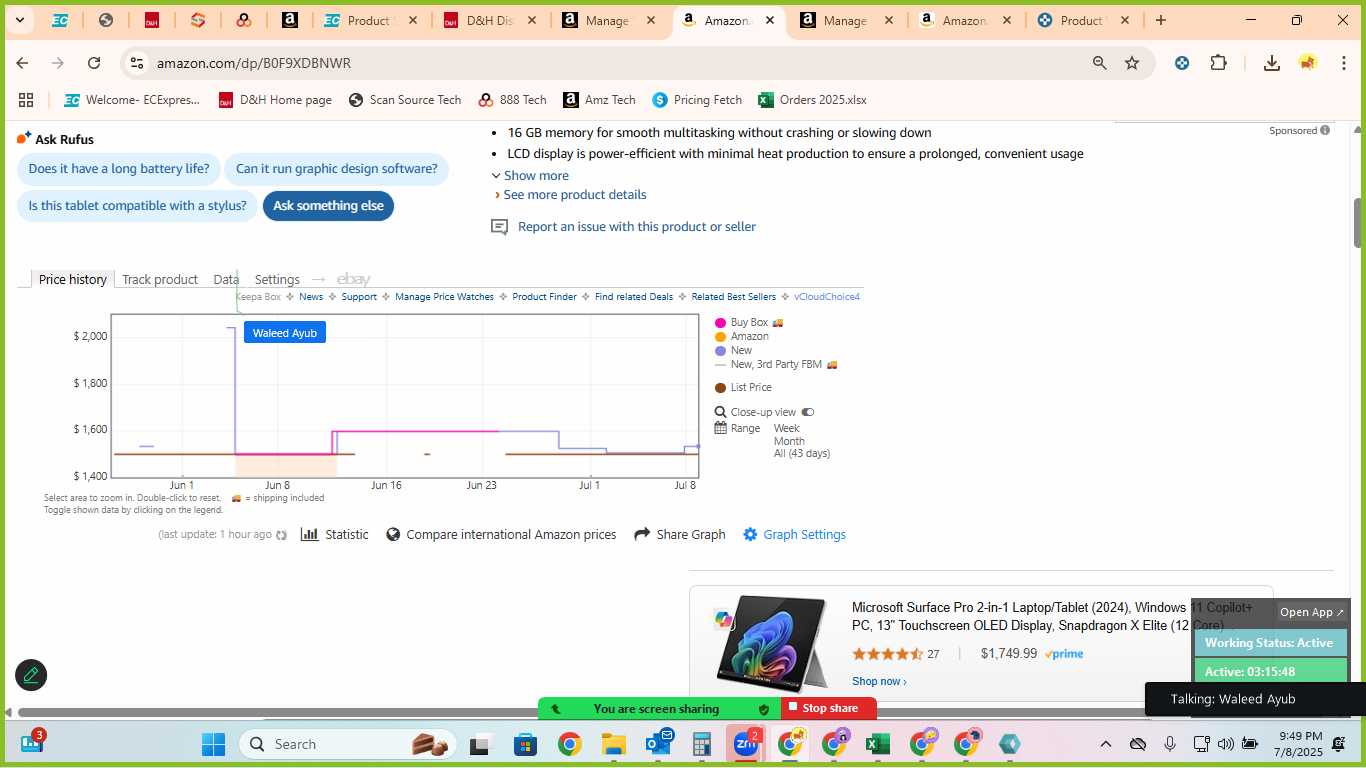Toggle Amazon legend series

click(x=742, y=337)
